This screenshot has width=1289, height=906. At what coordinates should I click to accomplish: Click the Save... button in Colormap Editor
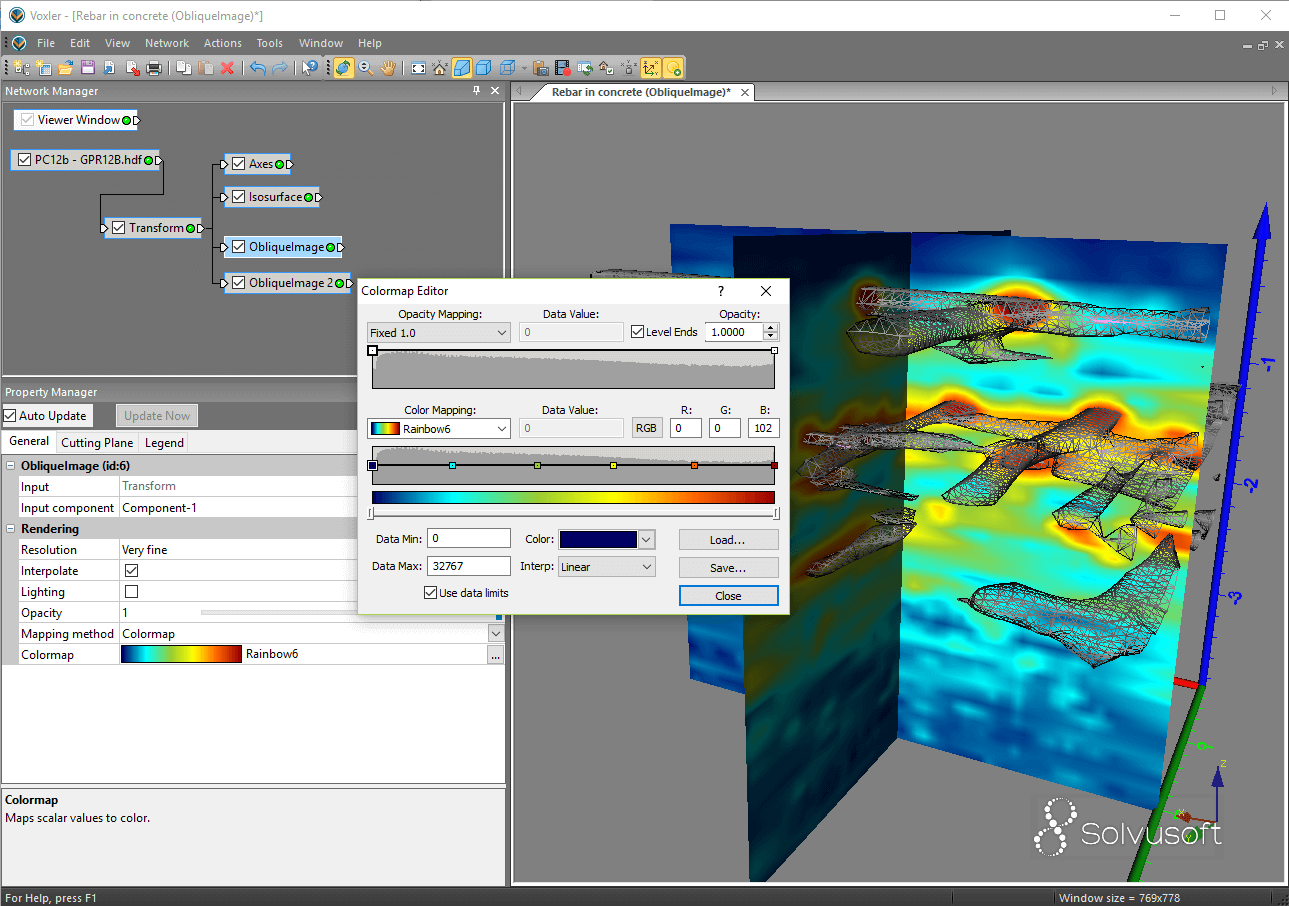coord(728,567)
